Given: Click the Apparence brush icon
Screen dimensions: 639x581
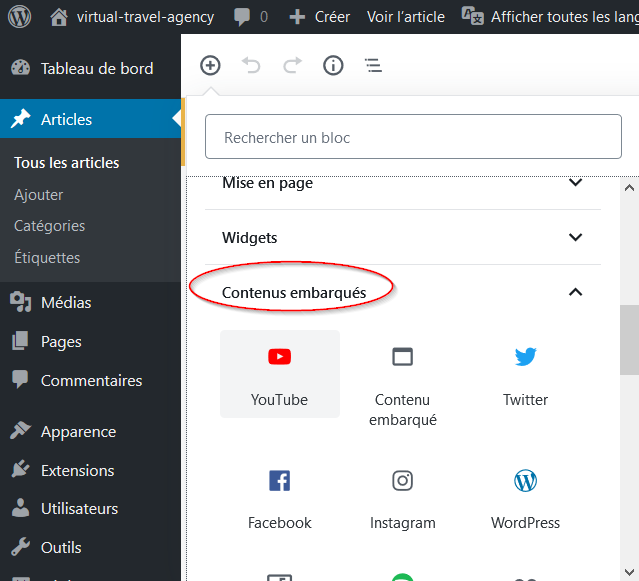Looking at the screenshot, I should click(x=20, y=431).
